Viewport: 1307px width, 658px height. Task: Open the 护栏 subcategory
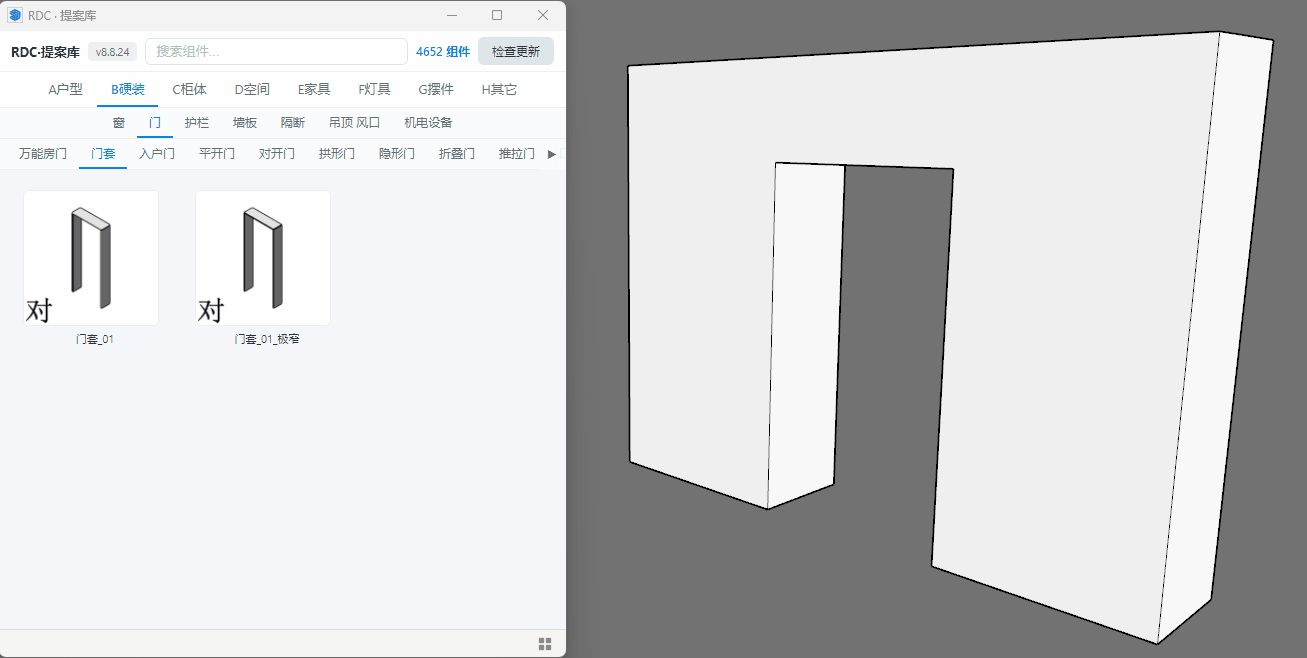coord(197,123)
